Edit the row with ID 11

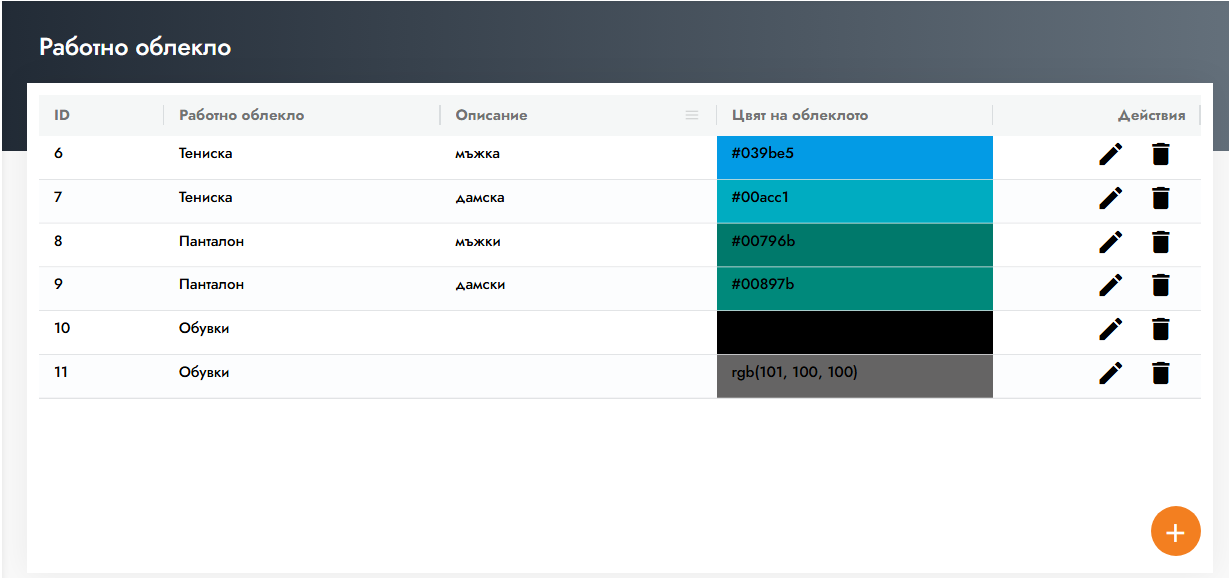[x=1110, y=373]
